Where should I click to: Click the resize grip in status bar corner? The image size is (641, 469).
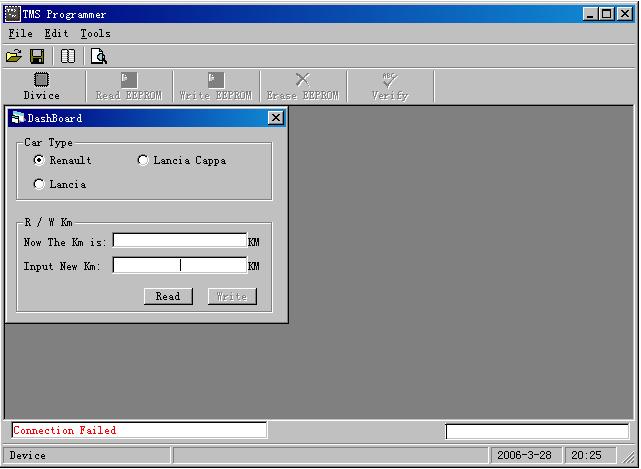pos(628,457)
